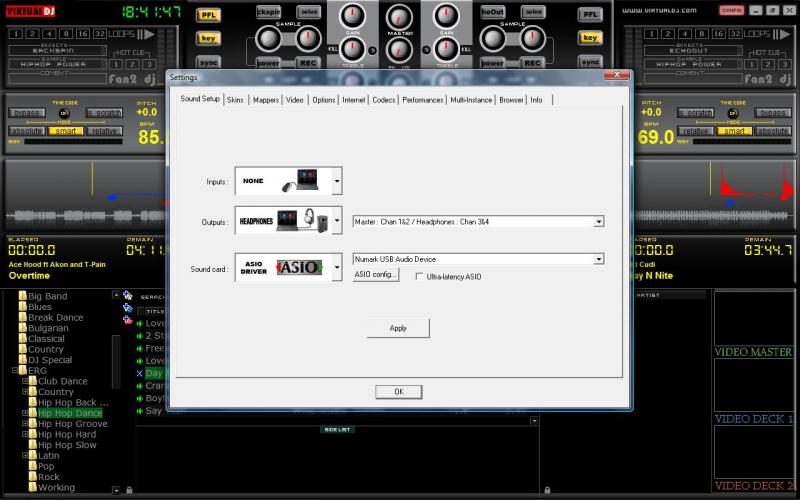This screenshot has height=500, width=800.
Task: Click the left deck loop play arrow icon
Action: click(x=149, y=34)
